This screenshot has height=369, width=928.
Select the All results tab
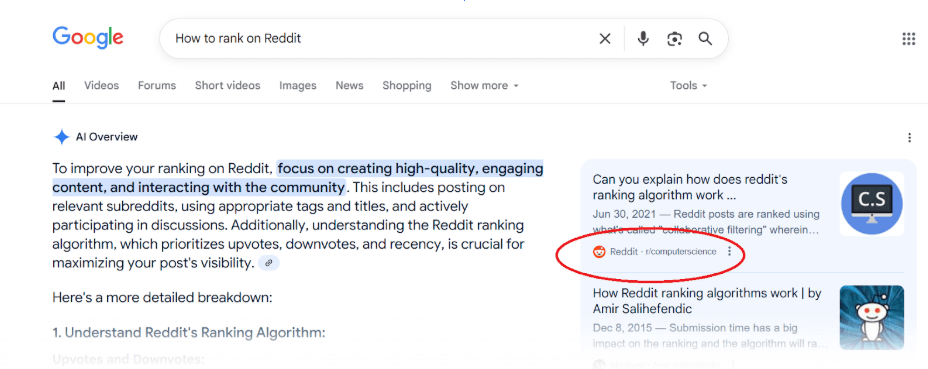(x=59, y=86)
